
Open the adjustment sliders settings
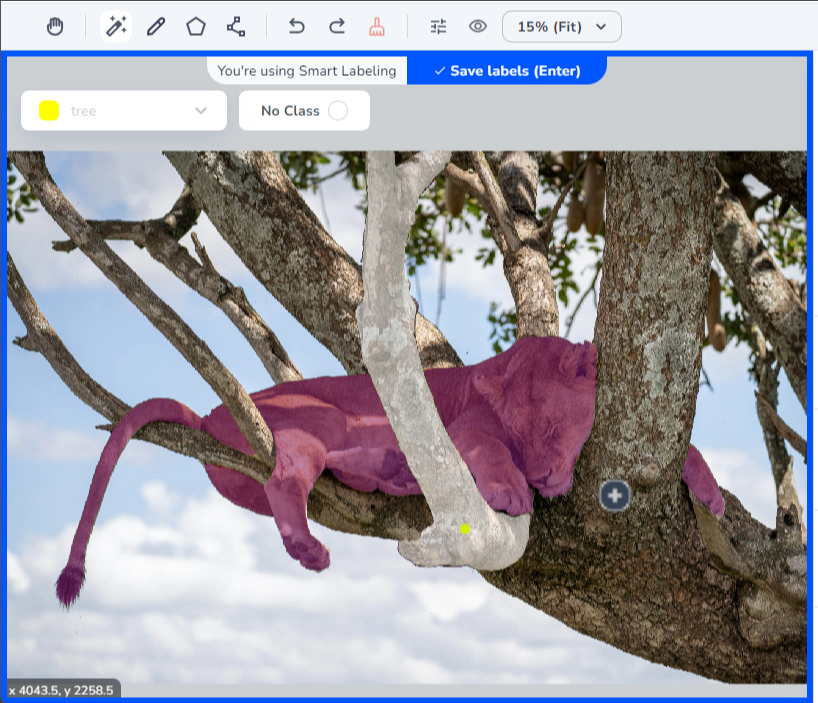coord(438,27)
